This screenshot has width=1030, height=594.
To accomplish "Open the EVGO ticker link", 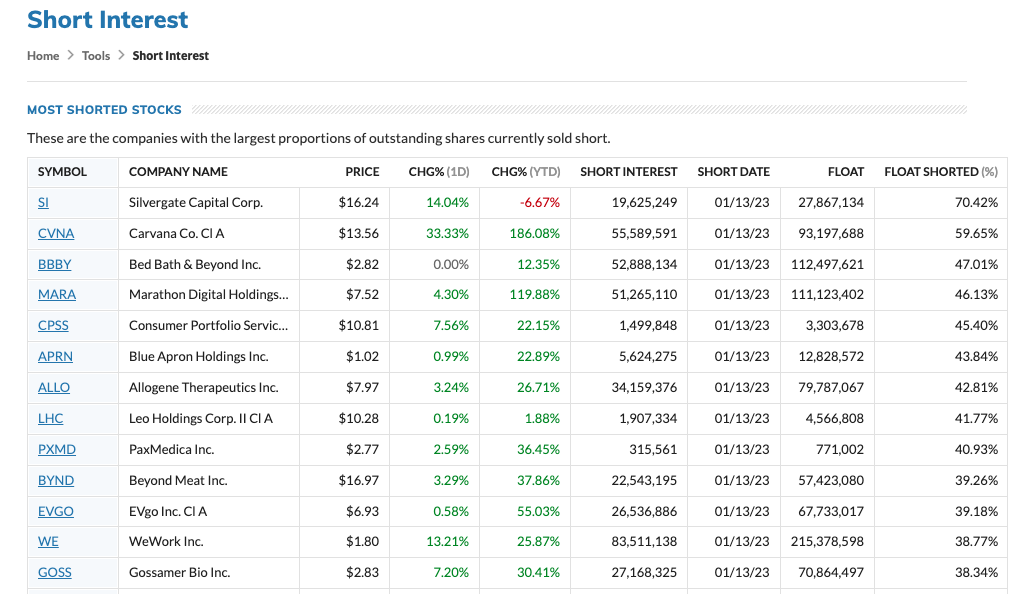I will 56,512.
